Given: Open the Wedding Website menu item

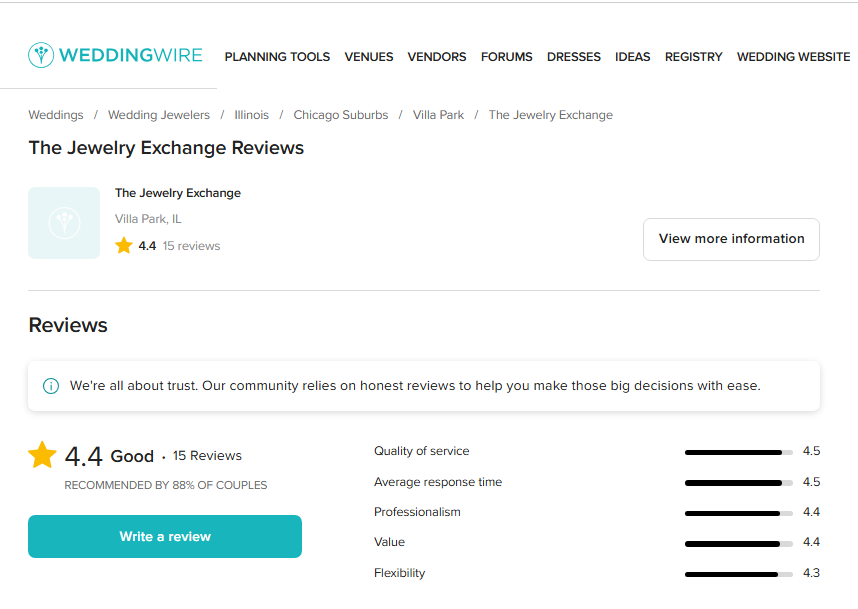Looking at the screenshot, I should coord(793,57).
